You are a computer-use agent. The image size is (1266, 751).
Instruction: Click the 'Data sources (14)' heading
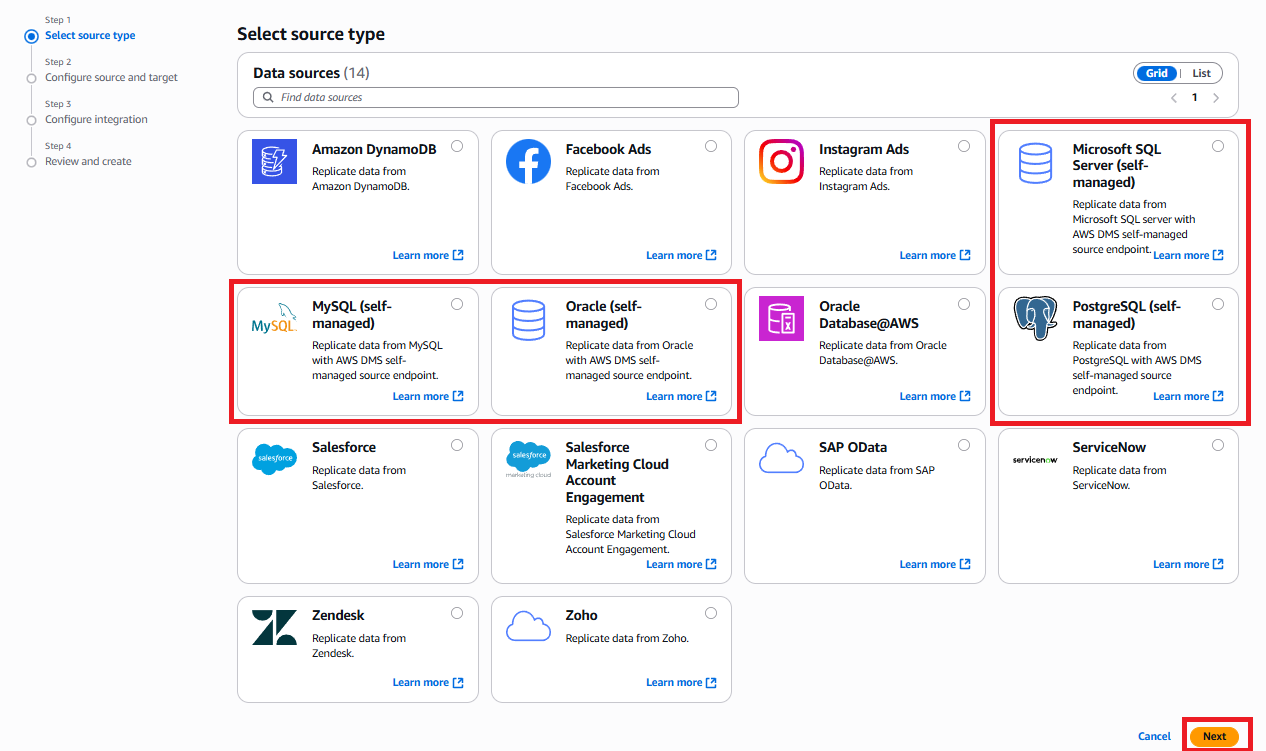click(x=311, y=73)
